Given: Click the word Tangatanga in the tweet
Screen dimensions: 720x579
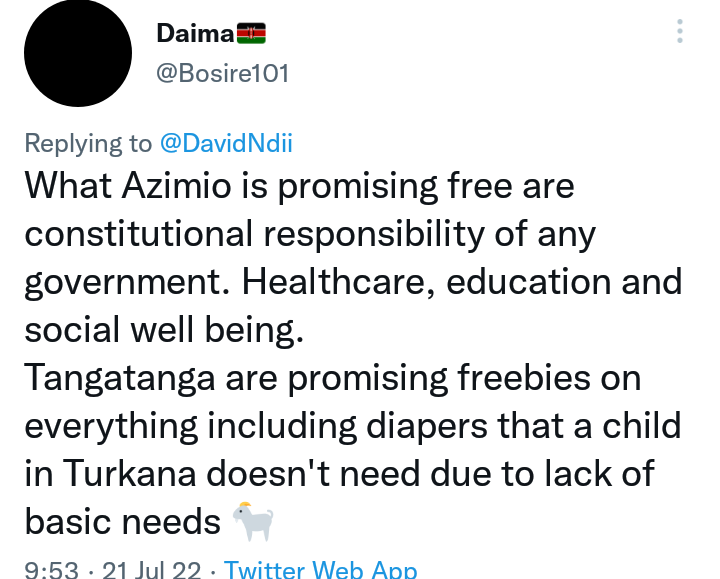Looking at the screenshot, I should (119, 378).
